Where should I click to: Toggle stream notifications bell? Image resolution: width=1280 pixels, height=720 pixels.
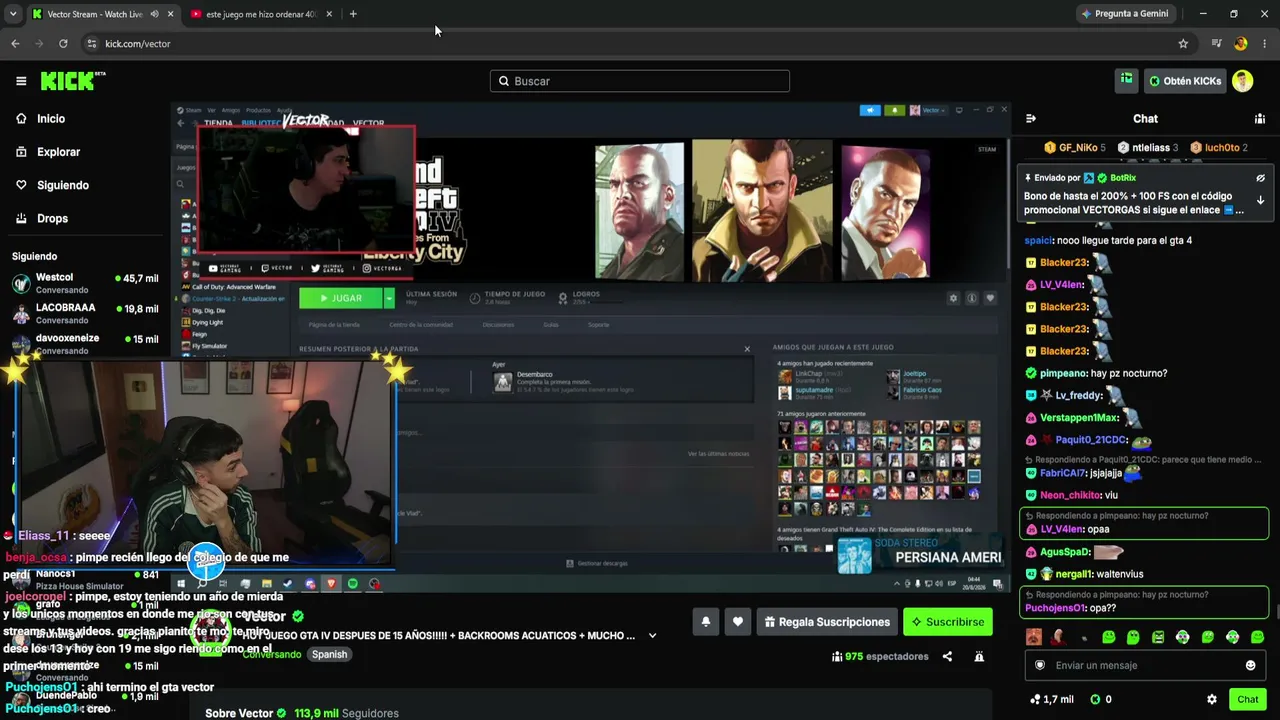tap(706, 622)
